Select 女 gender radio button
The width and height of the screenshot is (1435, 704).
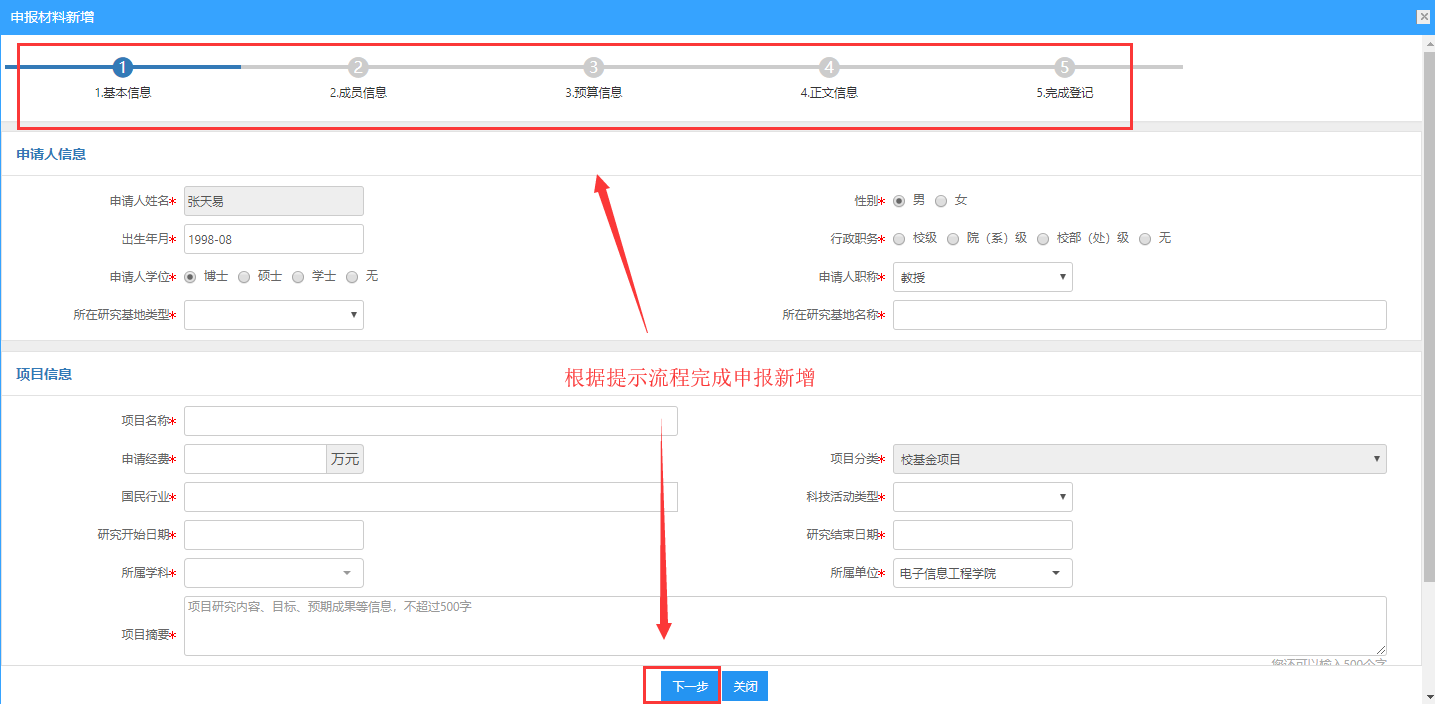[941, 201]
